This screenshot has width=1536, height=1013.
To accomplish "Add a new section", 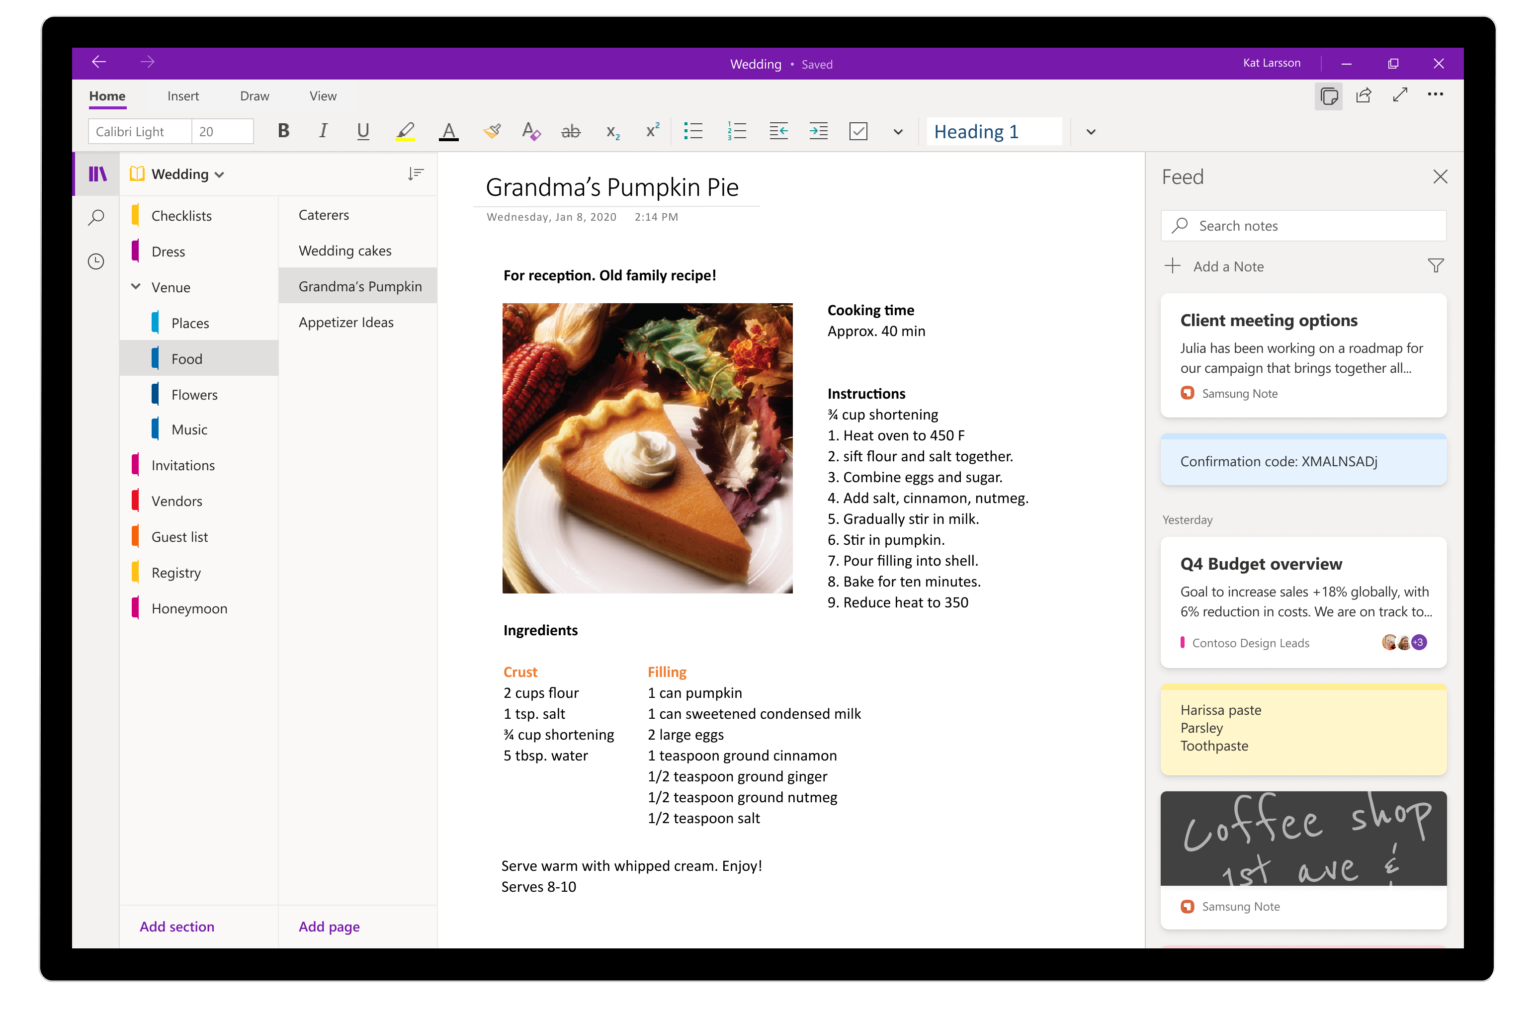I will click(x=176, y=926).
